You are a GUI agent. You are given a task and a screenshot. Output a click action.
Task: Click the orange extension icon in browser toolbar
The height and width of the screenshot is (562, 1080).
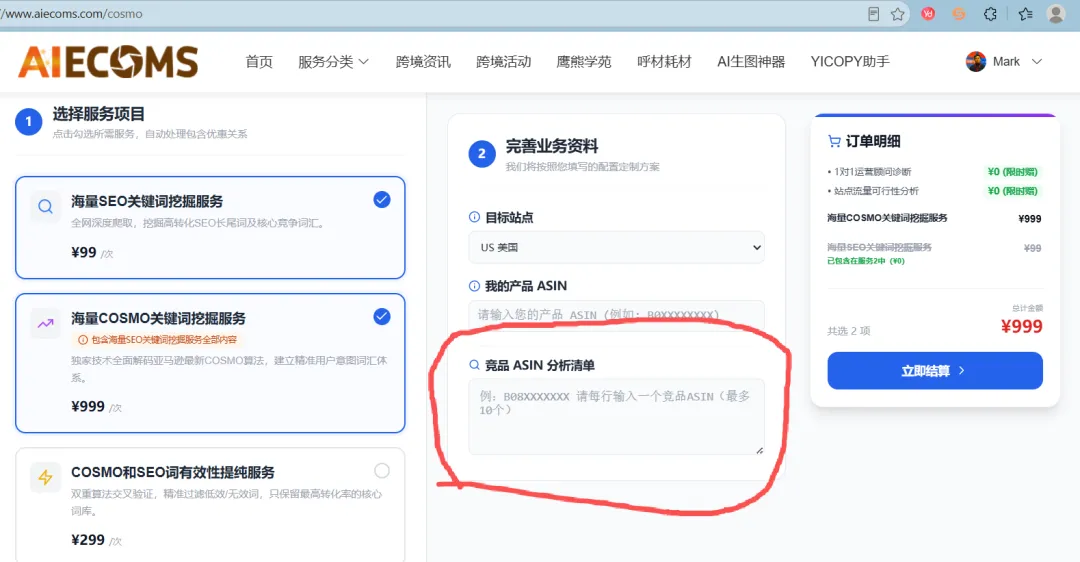point(959,14)
